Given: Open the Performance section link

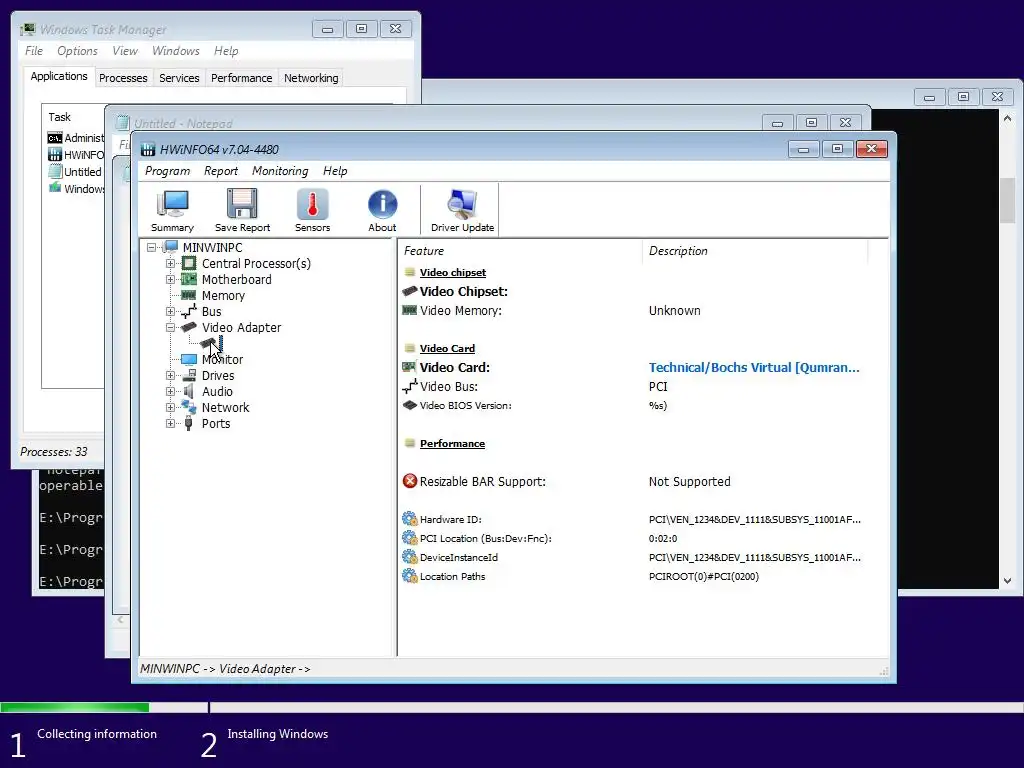Looking at the screenshot, I should click(452, 443).
